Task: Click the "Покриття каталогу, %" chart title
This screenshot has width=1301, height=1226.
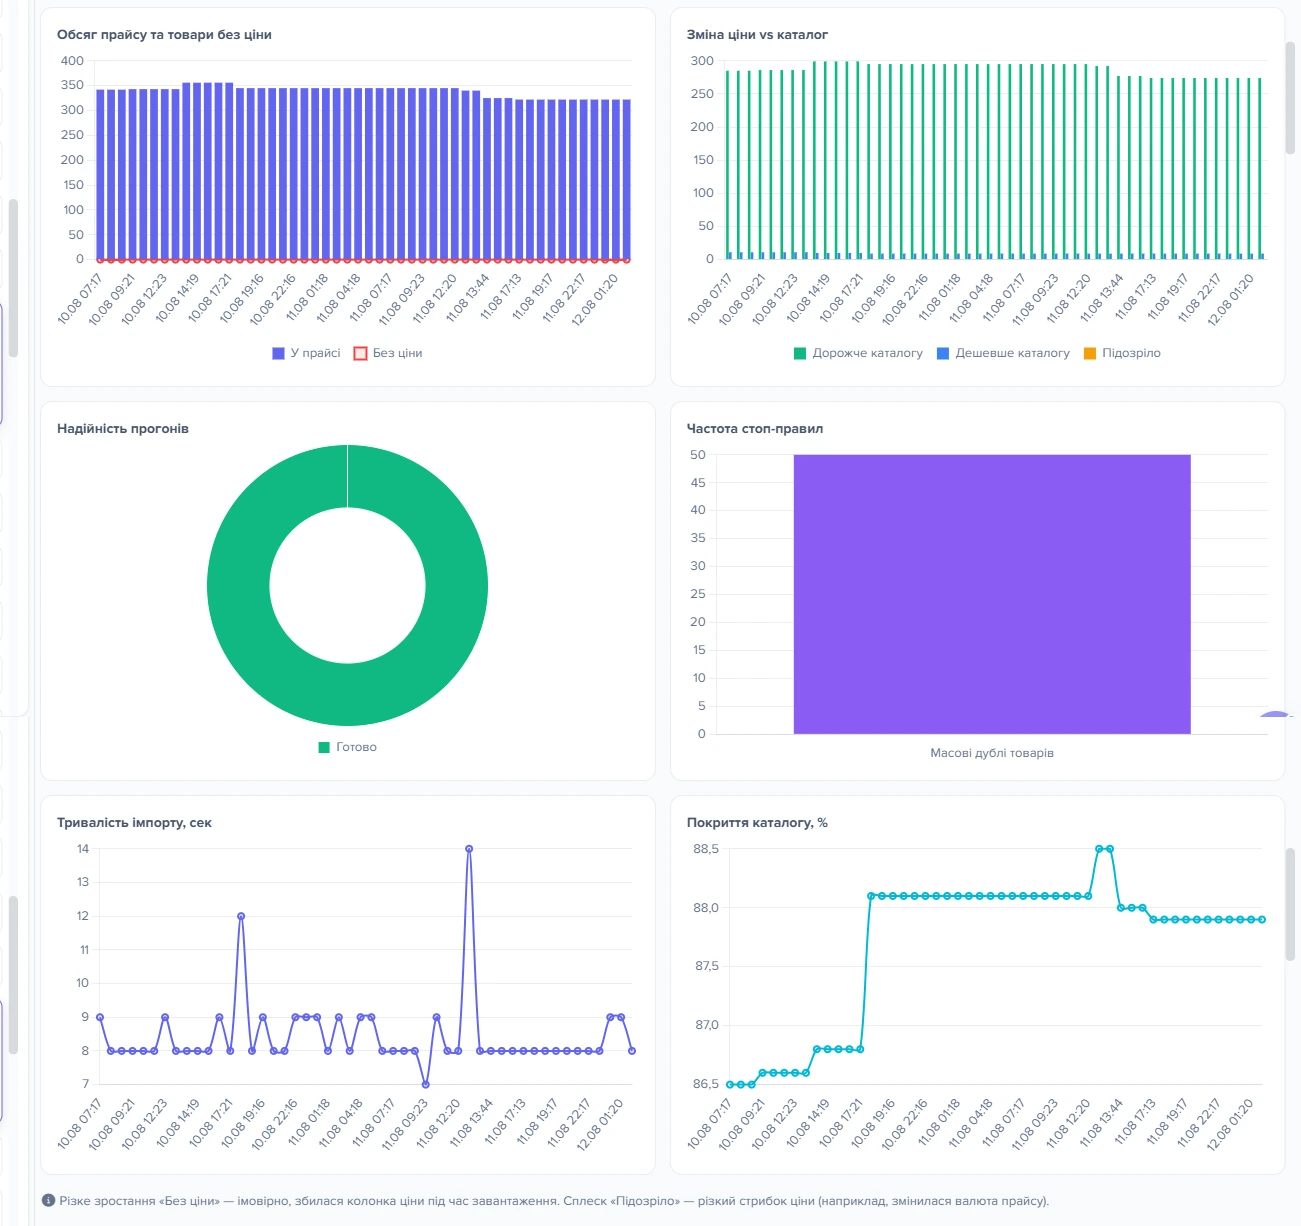Action: (x=757, y=822)
